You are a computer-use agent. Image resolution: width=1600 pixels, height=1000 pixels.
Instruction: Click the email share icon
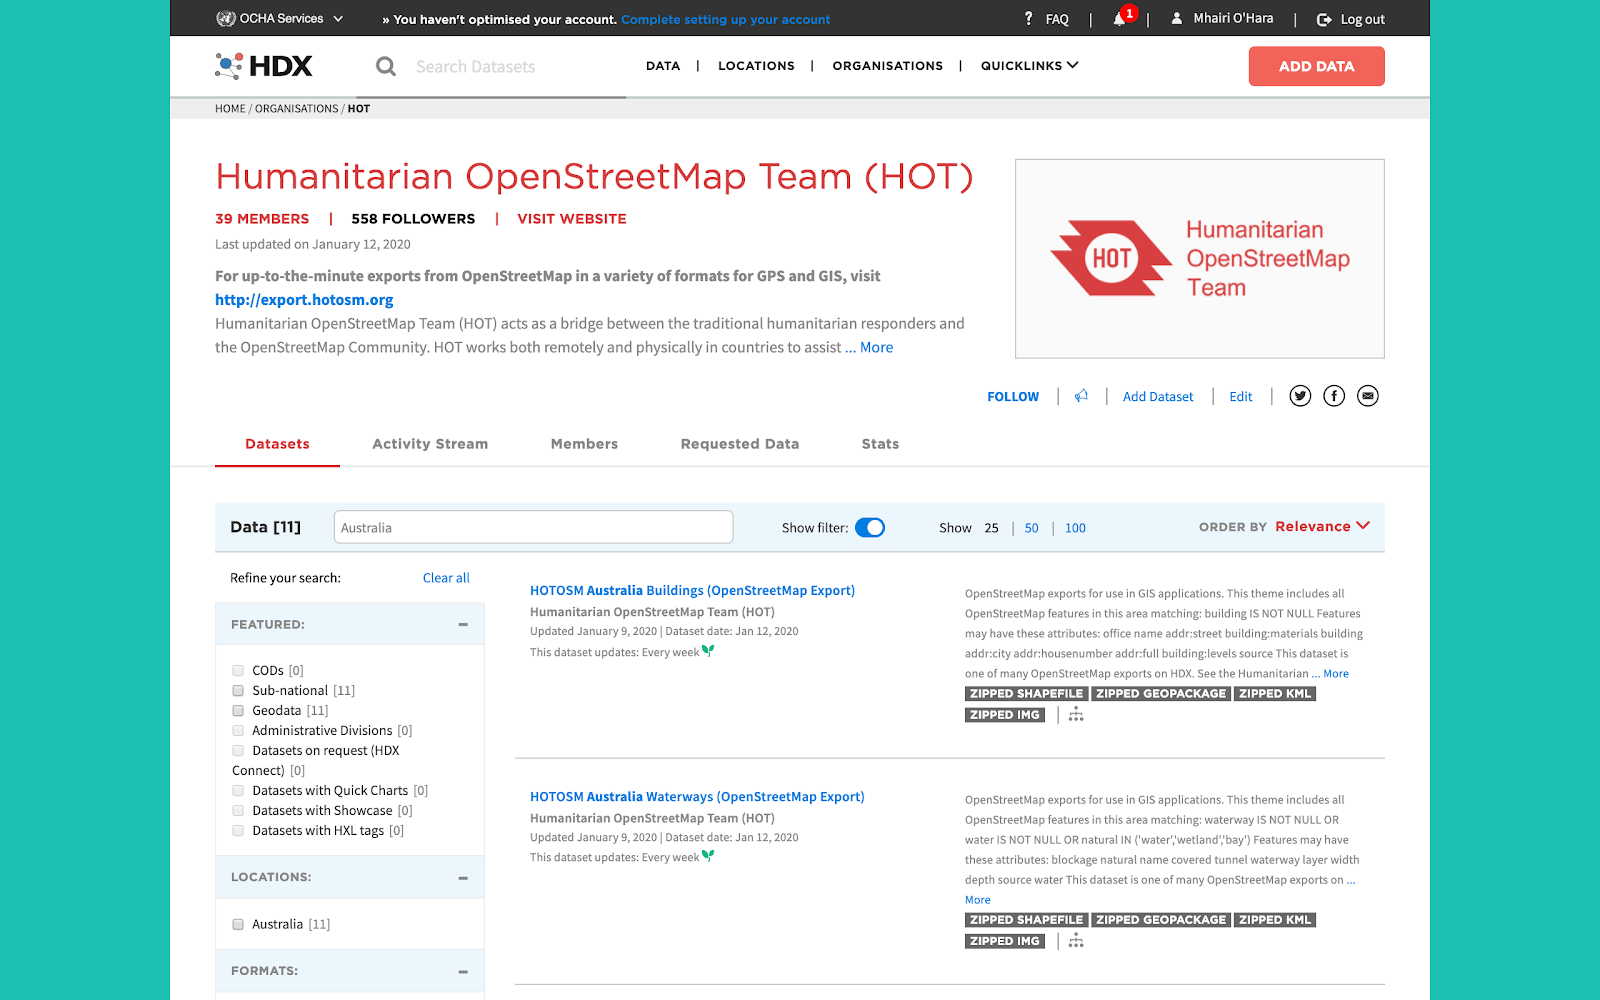click(x=1367, y=395)
